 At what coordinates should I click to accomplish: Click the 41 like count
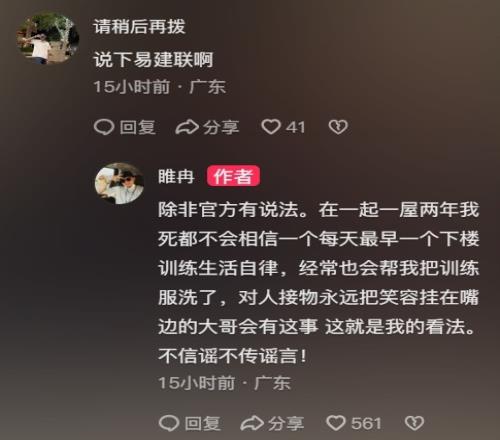pos(295,127)
